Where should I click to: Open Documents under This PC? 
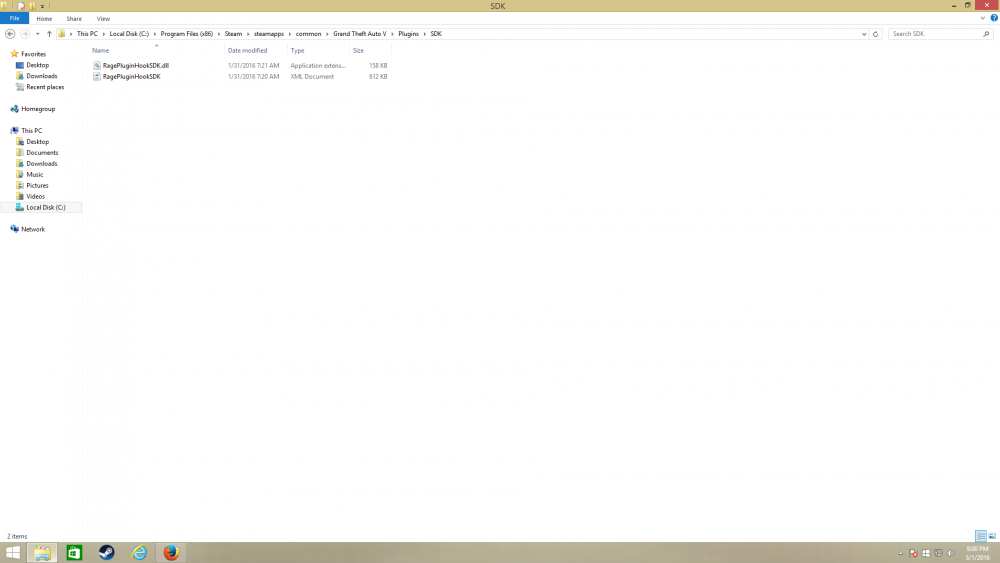point(42,152)
